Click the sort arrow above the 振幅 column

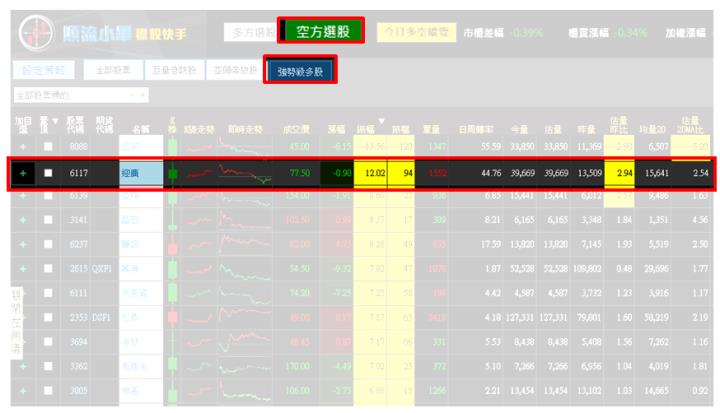point(381,121)
